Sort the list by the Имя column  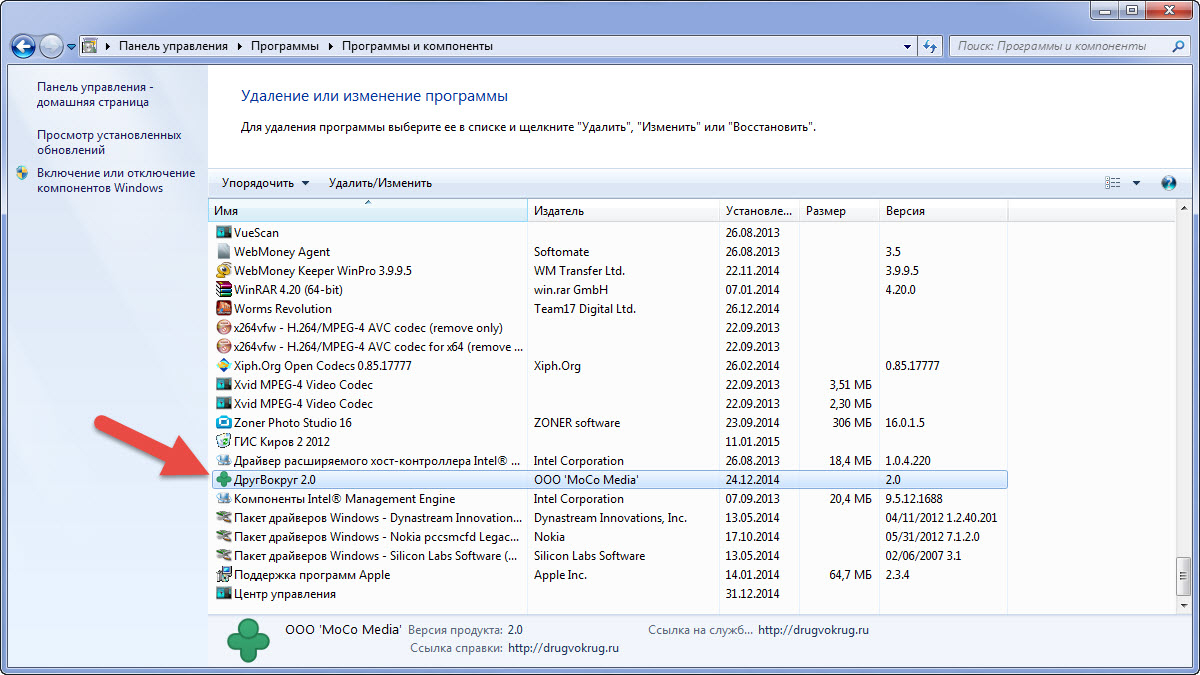coord(368,211)
